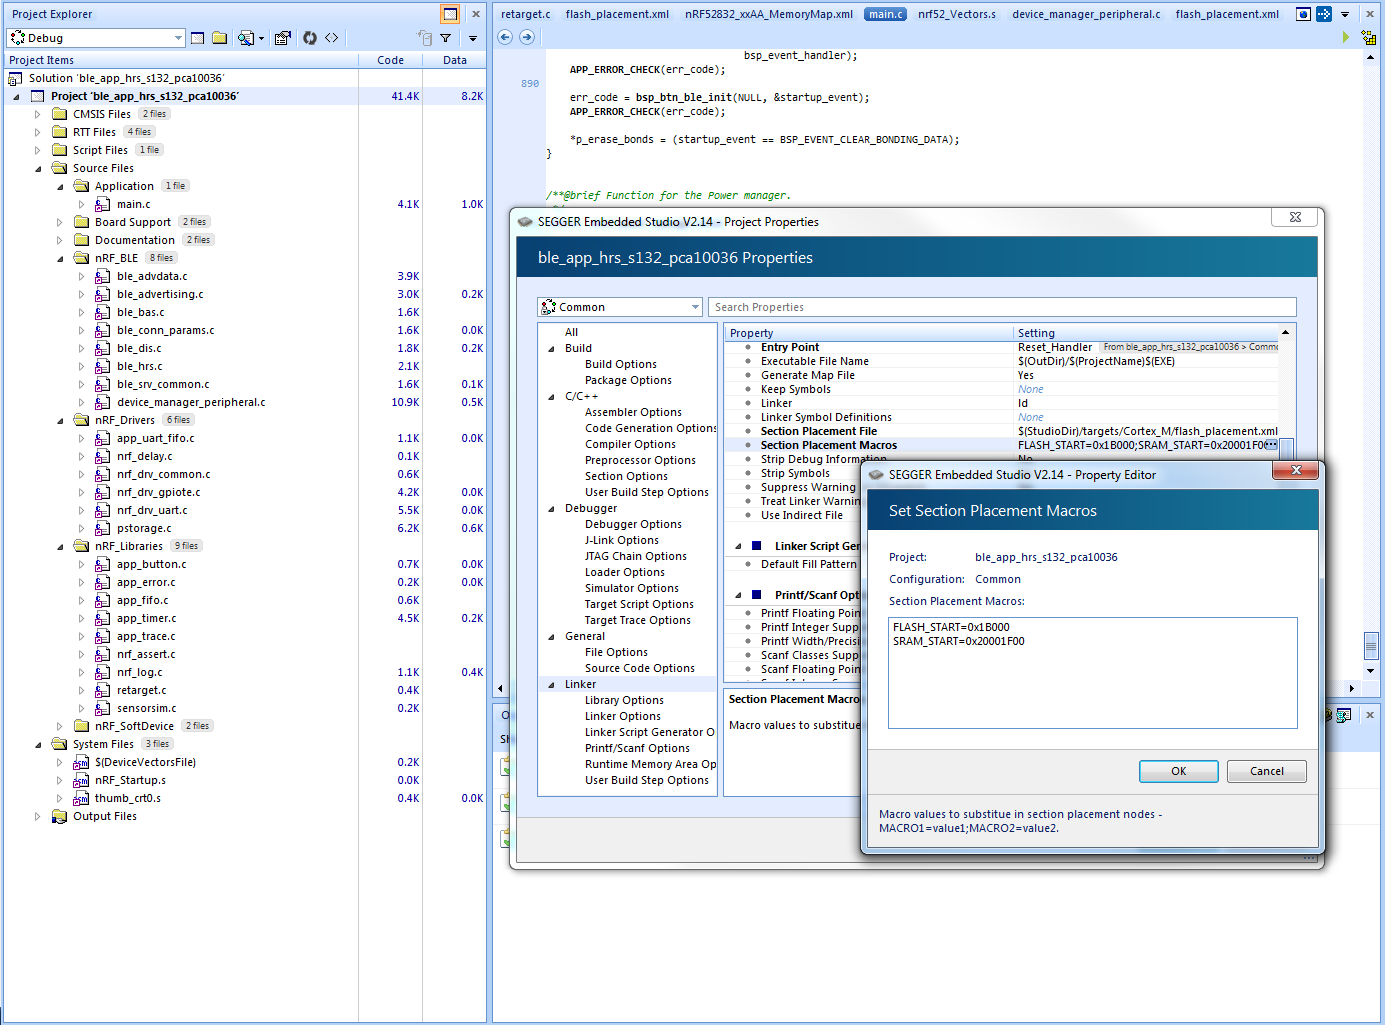
Task: Click the filter funnel icon in Project Explorer
Action: pos(446,38)
